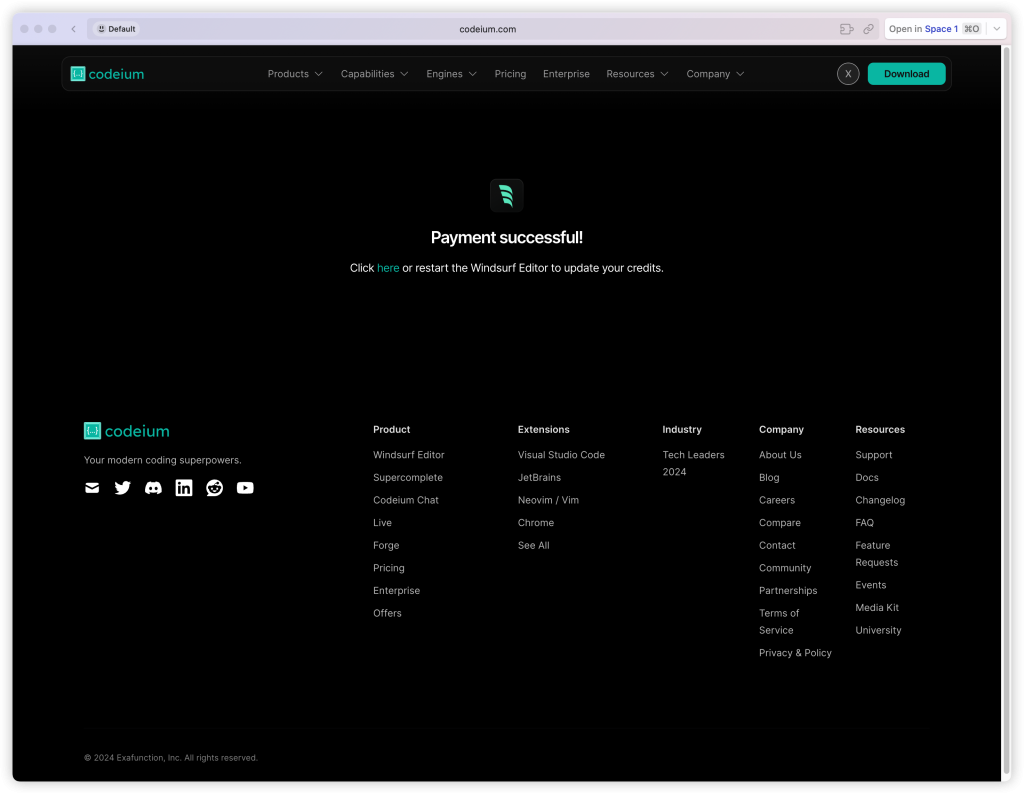Expand the Capabilities dropdown menu
Image resolution: width=1024 pixels, height=794 pixels.
point(374,74)
